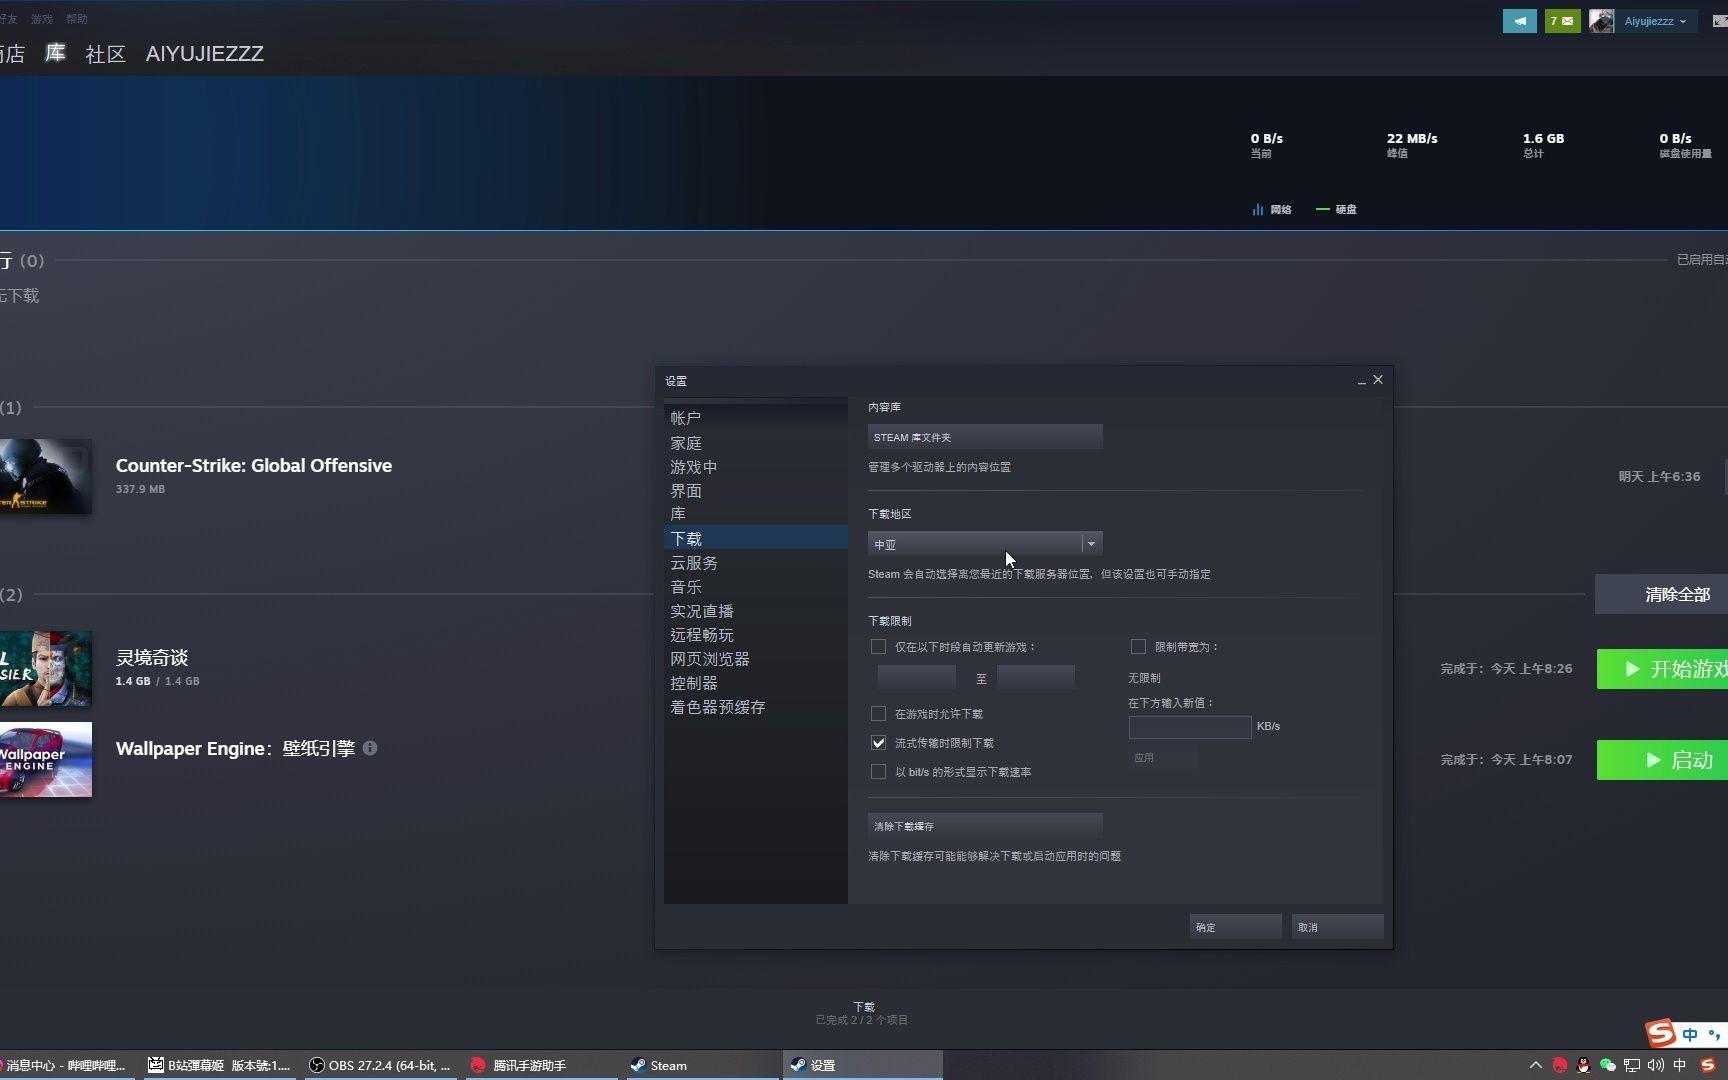Click the update start time field
This screenshot has height=1080, width=1728.
916,677
